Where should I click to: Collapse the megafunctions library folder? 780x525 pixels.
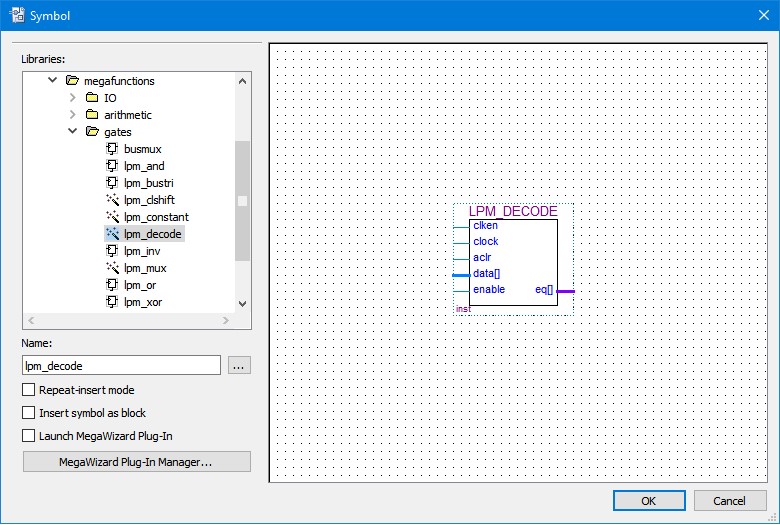pyautogui.click(x=53, y=81)
